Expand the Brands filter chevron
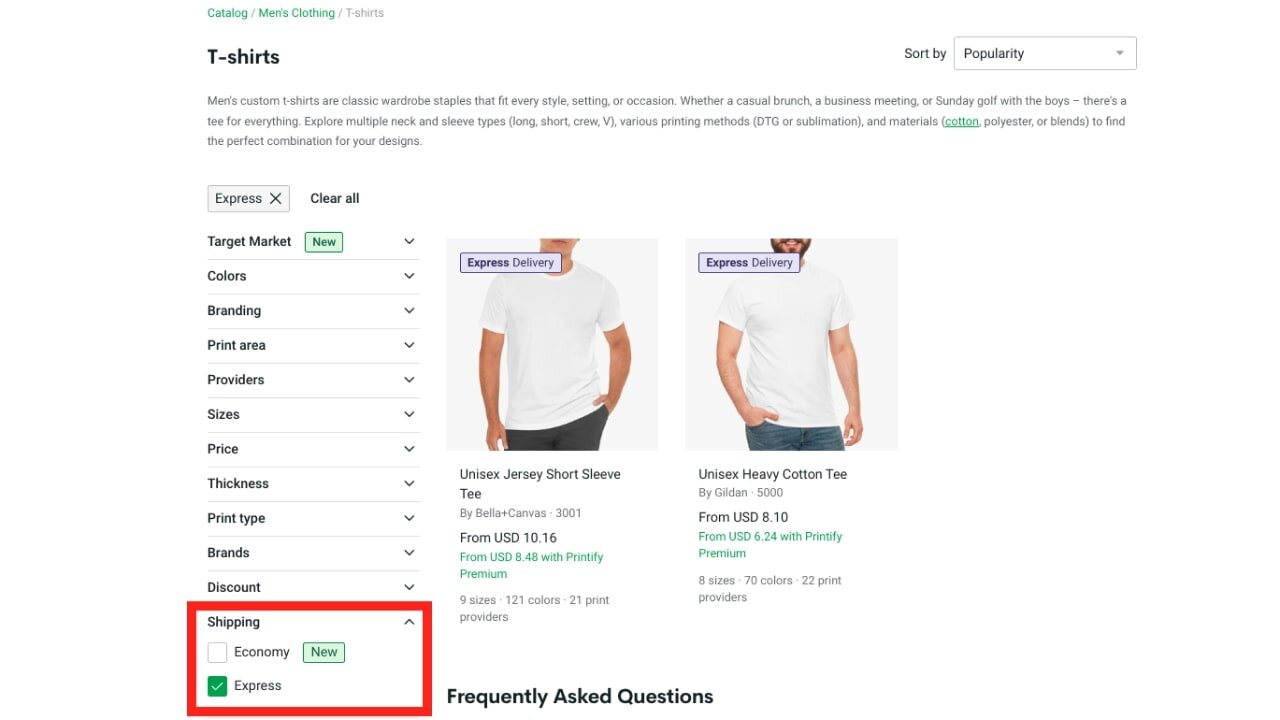This screenshot has width=1280, height=720. point(409,553)
